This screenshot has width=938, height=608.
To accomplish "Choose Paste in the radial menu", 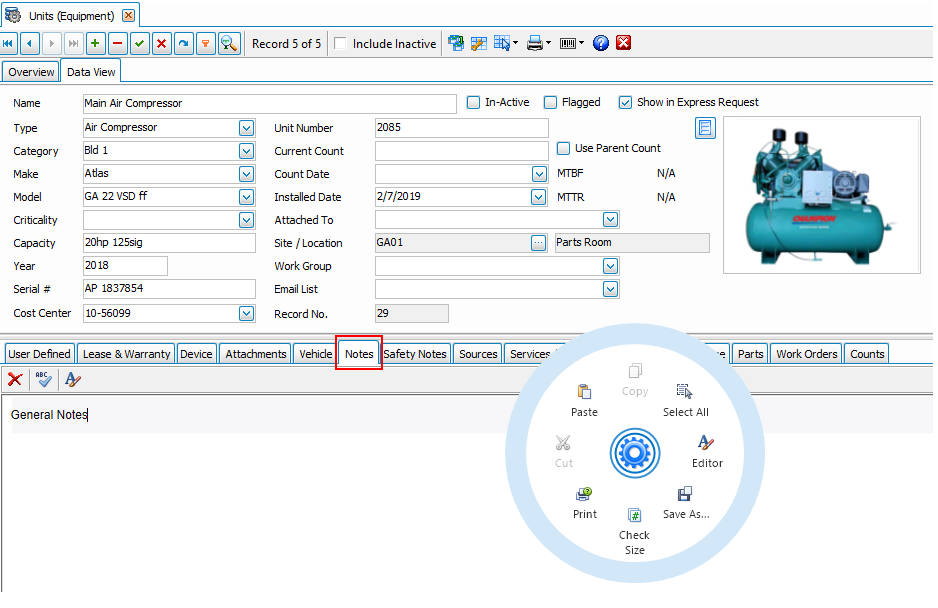I will point(584,400).
